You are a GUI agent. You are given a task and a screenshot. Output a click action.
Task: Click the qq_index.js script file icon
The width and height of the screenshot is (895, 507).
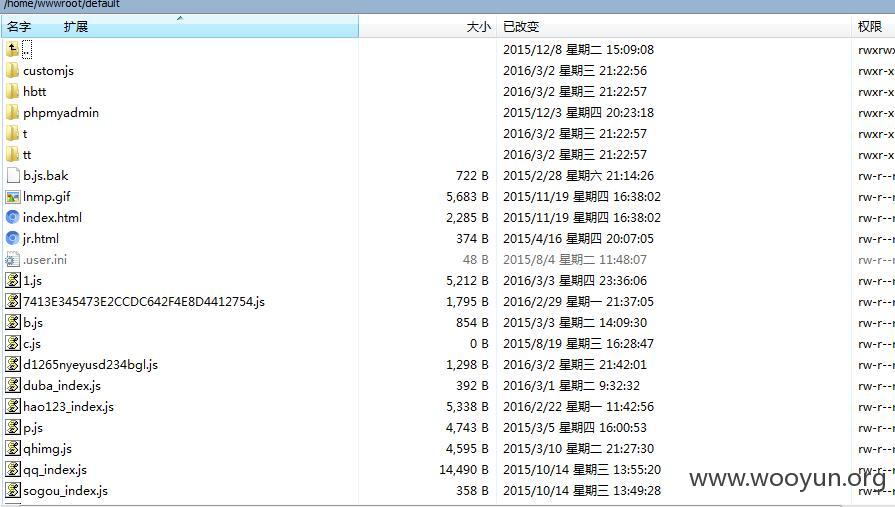[13, 469]
